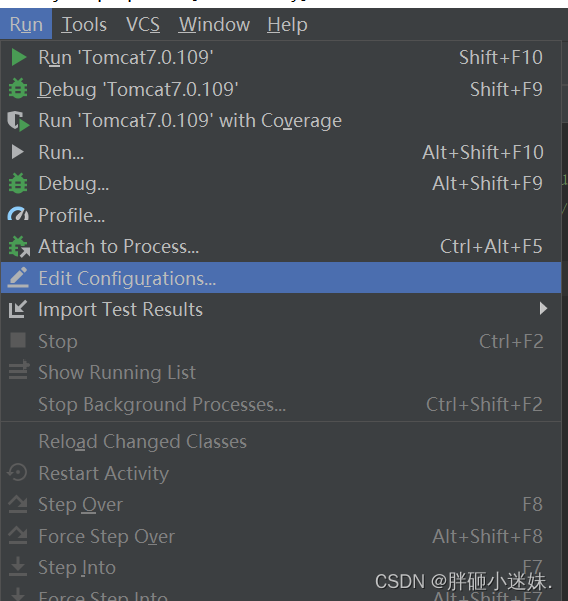Screen dimensions: 568x601
Task: Expand the Import Test Results submenu arrow
Action: click(543, 309)
